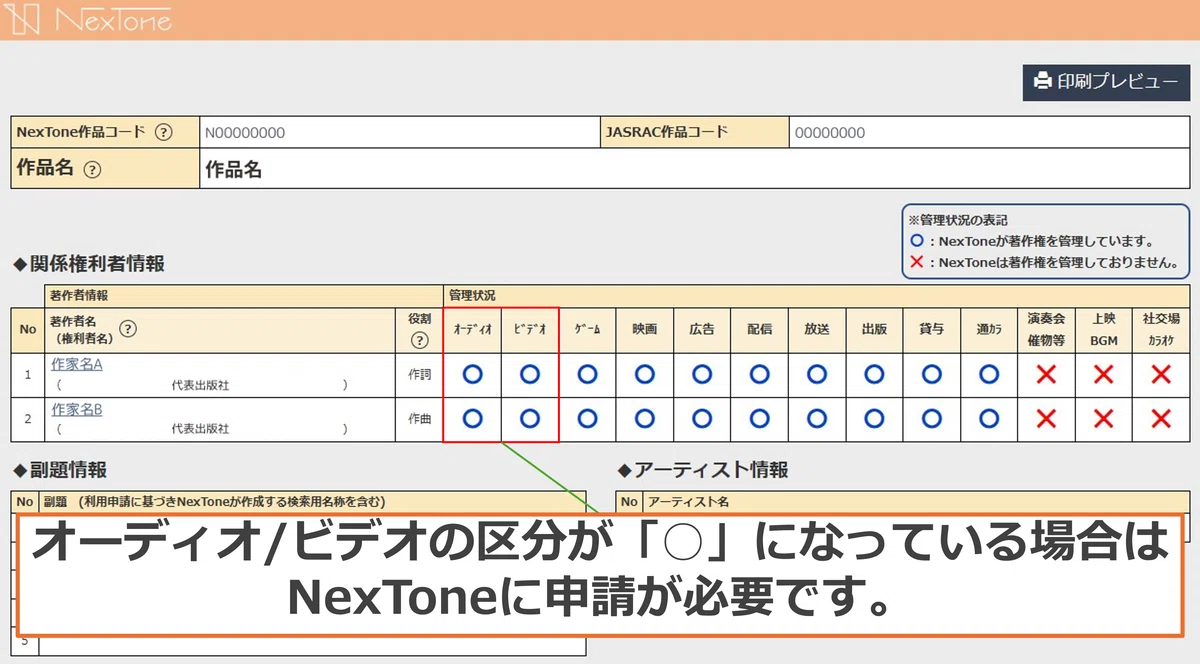Click the circle under ビデオ for 作家名B
1200x664 pixels.
coord(530,419)
